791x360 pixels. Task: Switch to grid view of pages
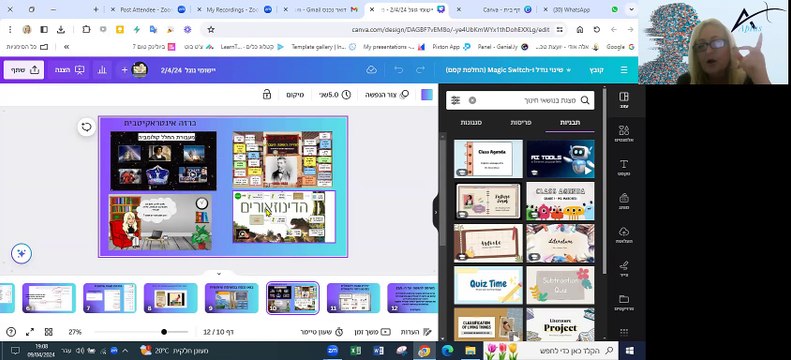pos(48,332)
